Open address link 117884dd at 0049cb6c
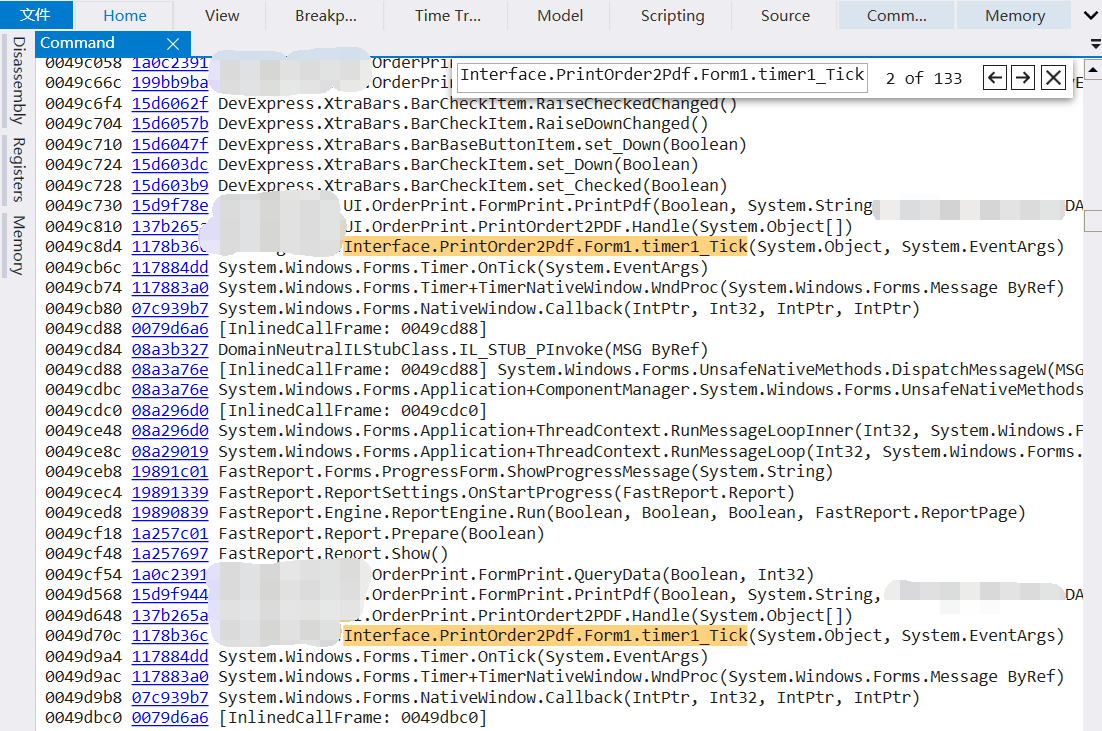Viewport: 1102px width, 731px height. pyautogui.click(x=170, y=268)
